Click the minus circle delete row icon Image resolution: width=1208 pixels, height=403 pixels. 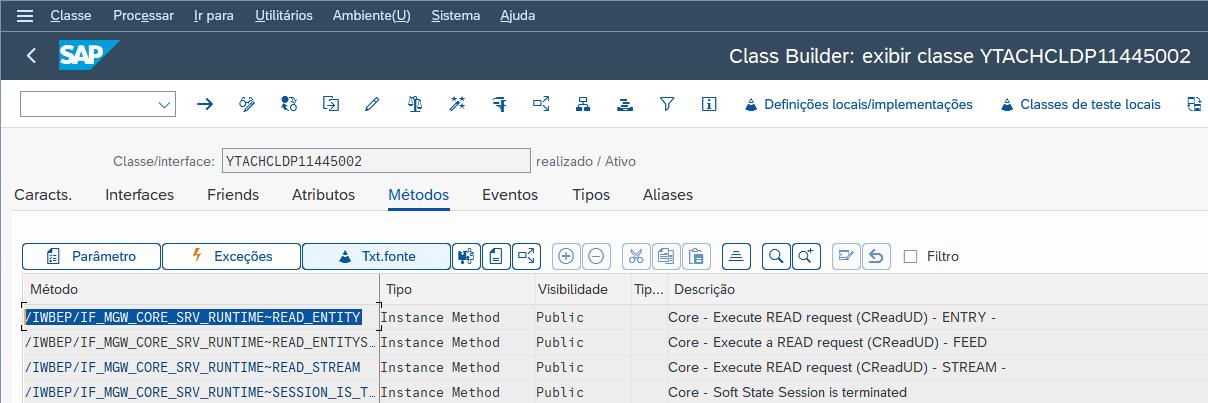(596, 257)
